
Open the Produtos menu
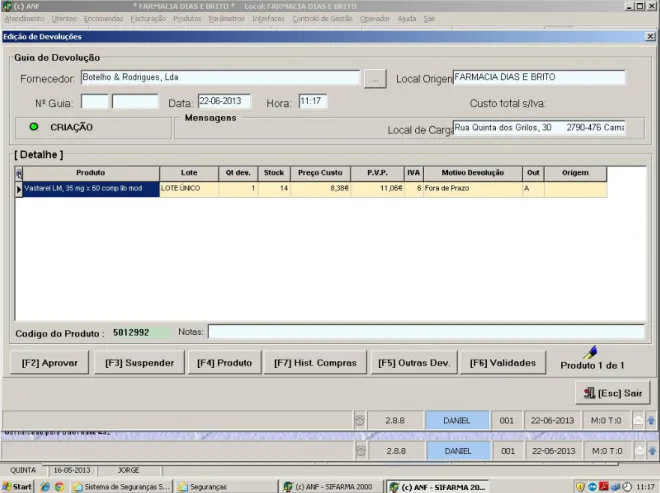[187, 19]
